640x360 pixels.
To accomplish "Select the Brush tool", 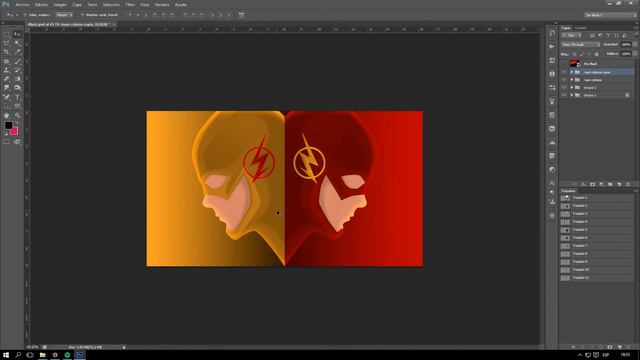I will click(x=17, y=61).
